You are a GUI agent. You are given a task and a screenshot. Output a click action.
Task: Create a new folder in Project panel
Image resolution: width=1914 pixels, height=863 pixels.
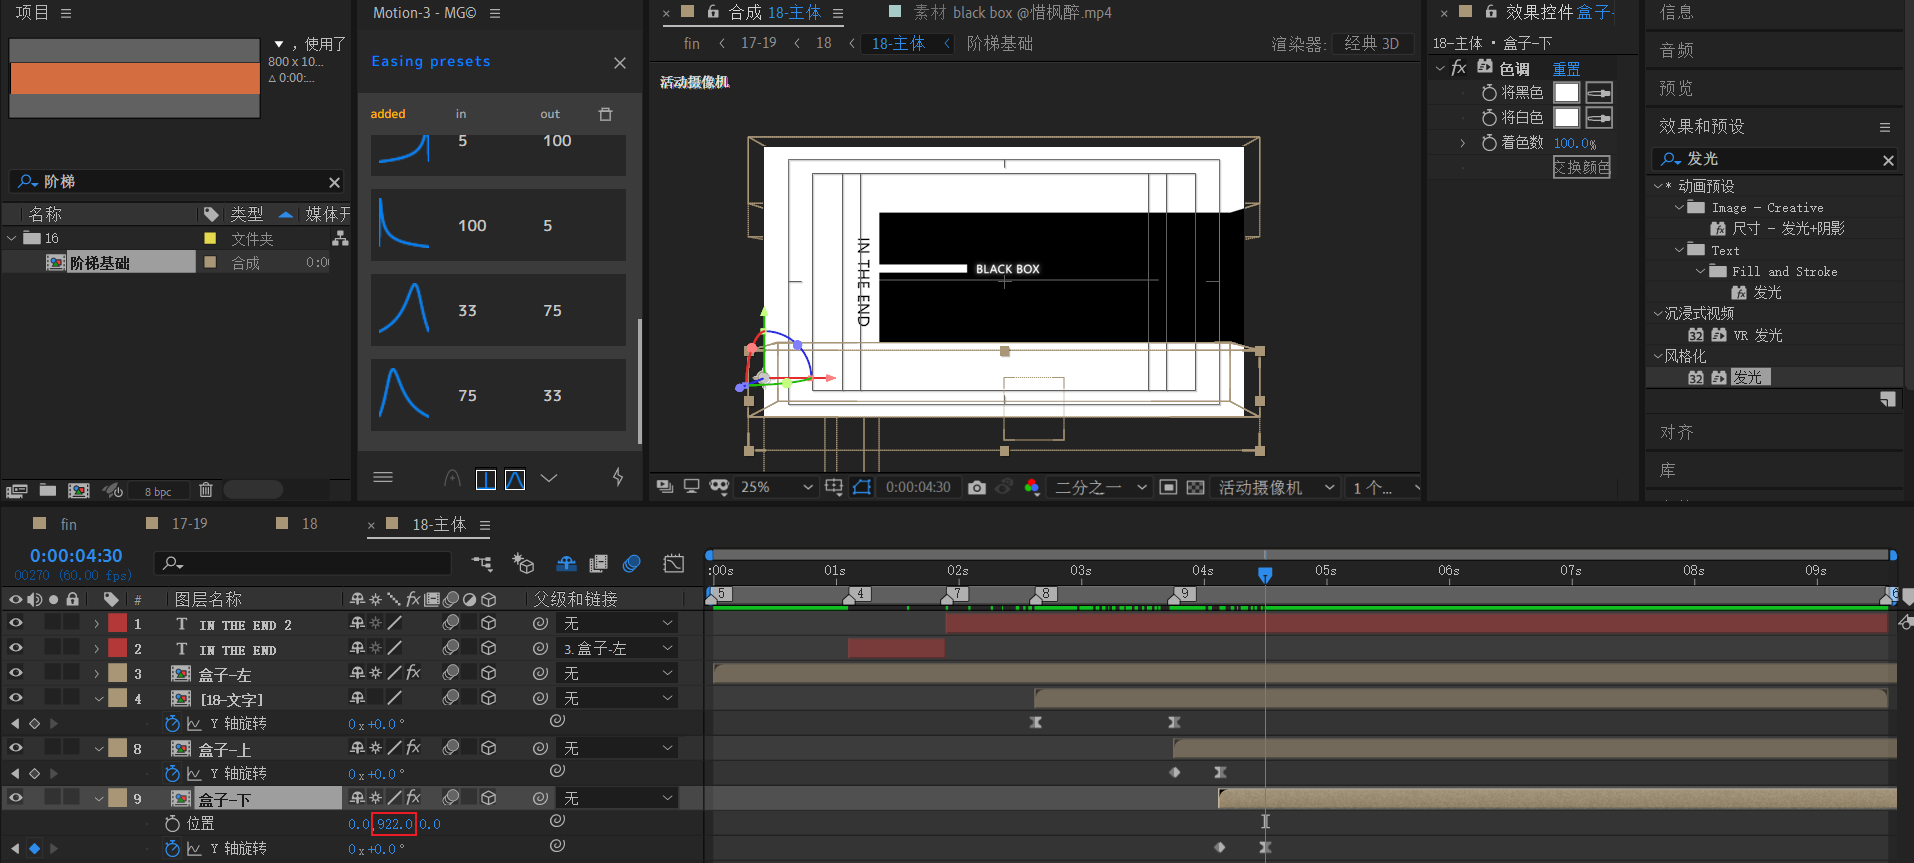point(48,490)
